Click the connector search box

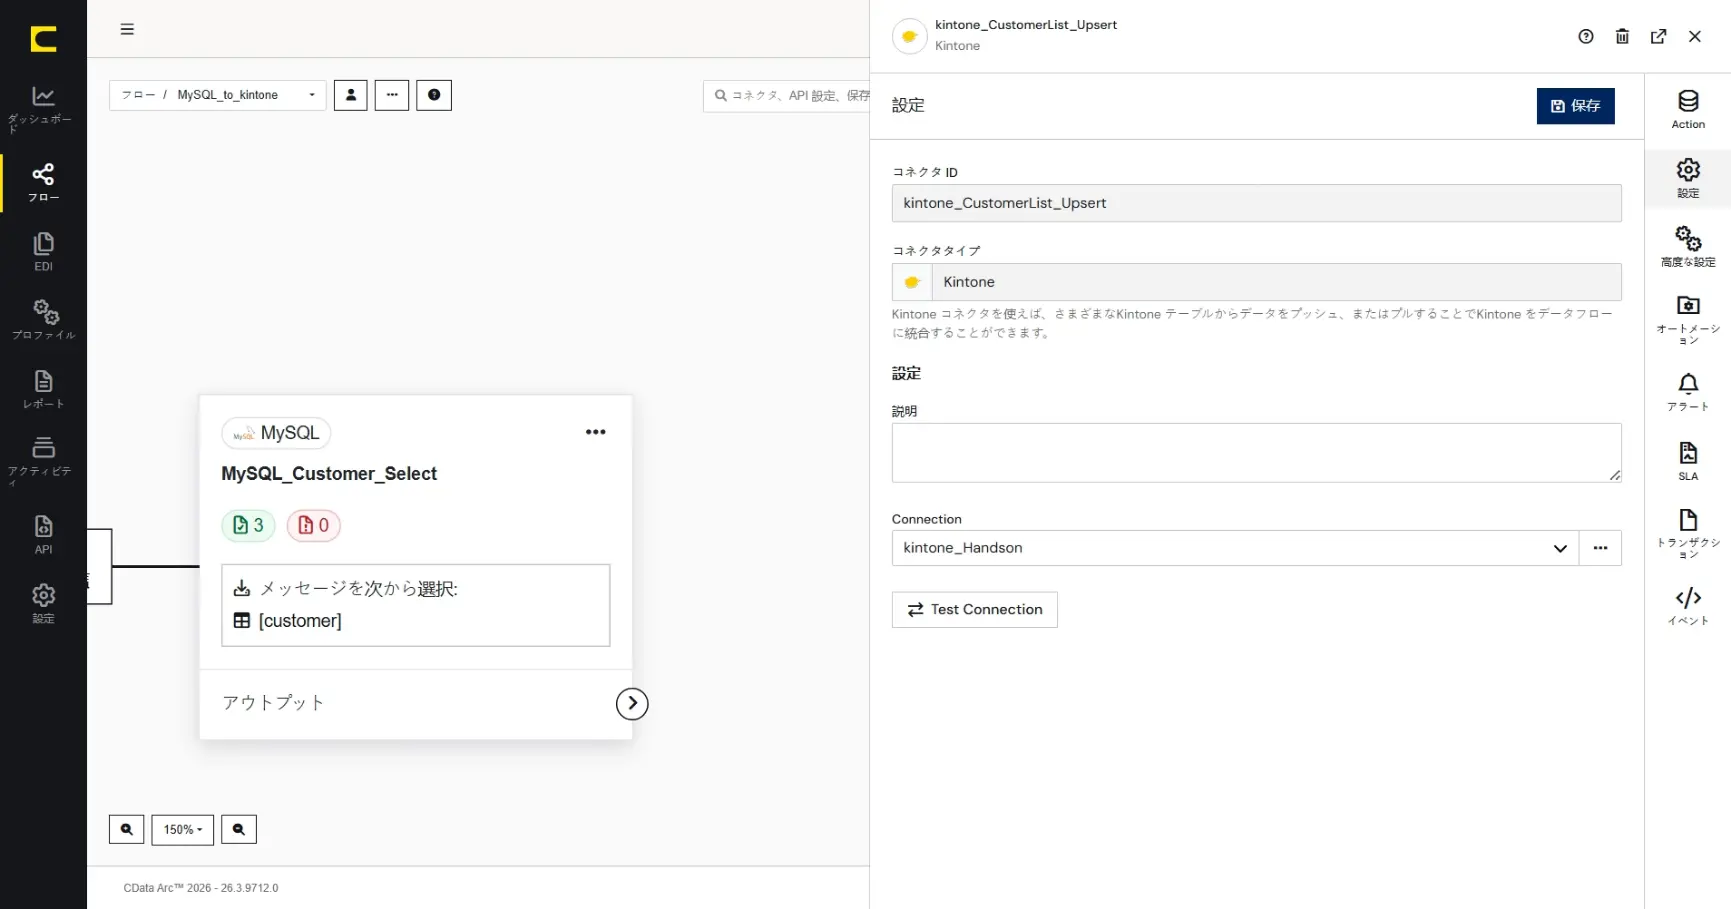coord(788,96)
